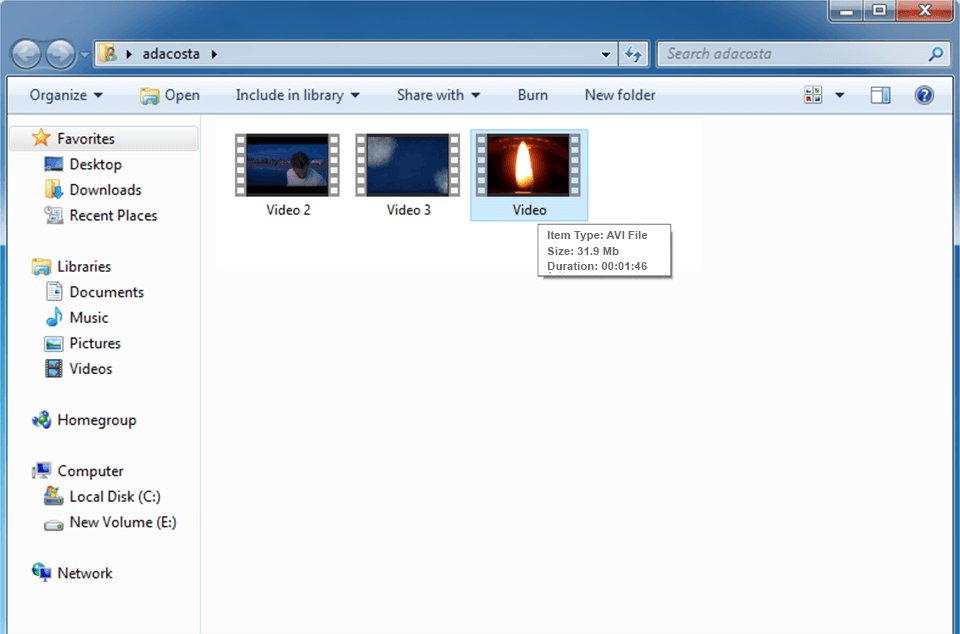
Task: Select the Video 3 thumbnail
Action: point(408,165)
